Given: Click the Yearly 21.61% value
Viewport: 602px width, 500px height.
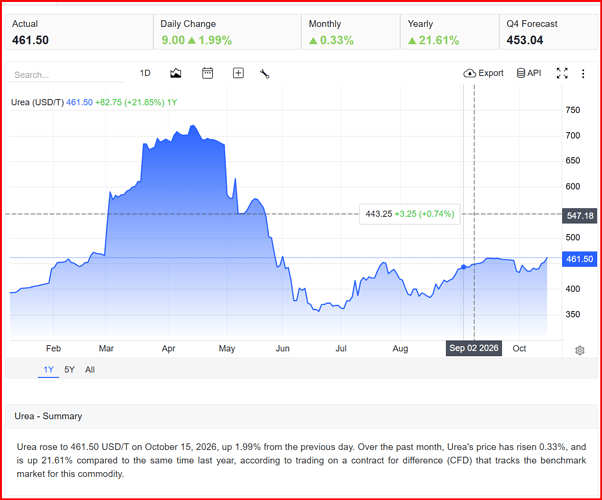Looking at the screenshot, I should click(433, 40).
